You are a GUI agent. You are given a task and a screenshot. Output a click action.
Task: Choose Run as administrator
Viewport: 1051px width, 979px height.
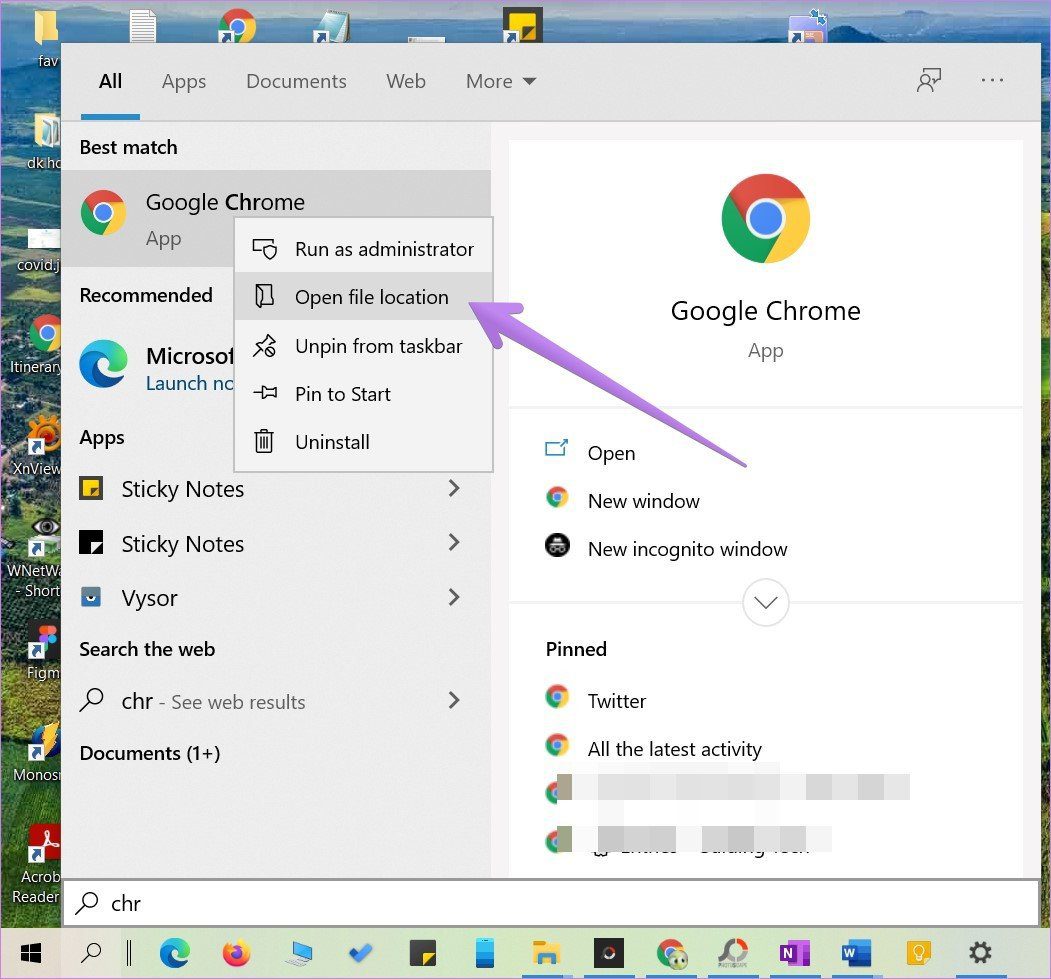coord(364,249)
